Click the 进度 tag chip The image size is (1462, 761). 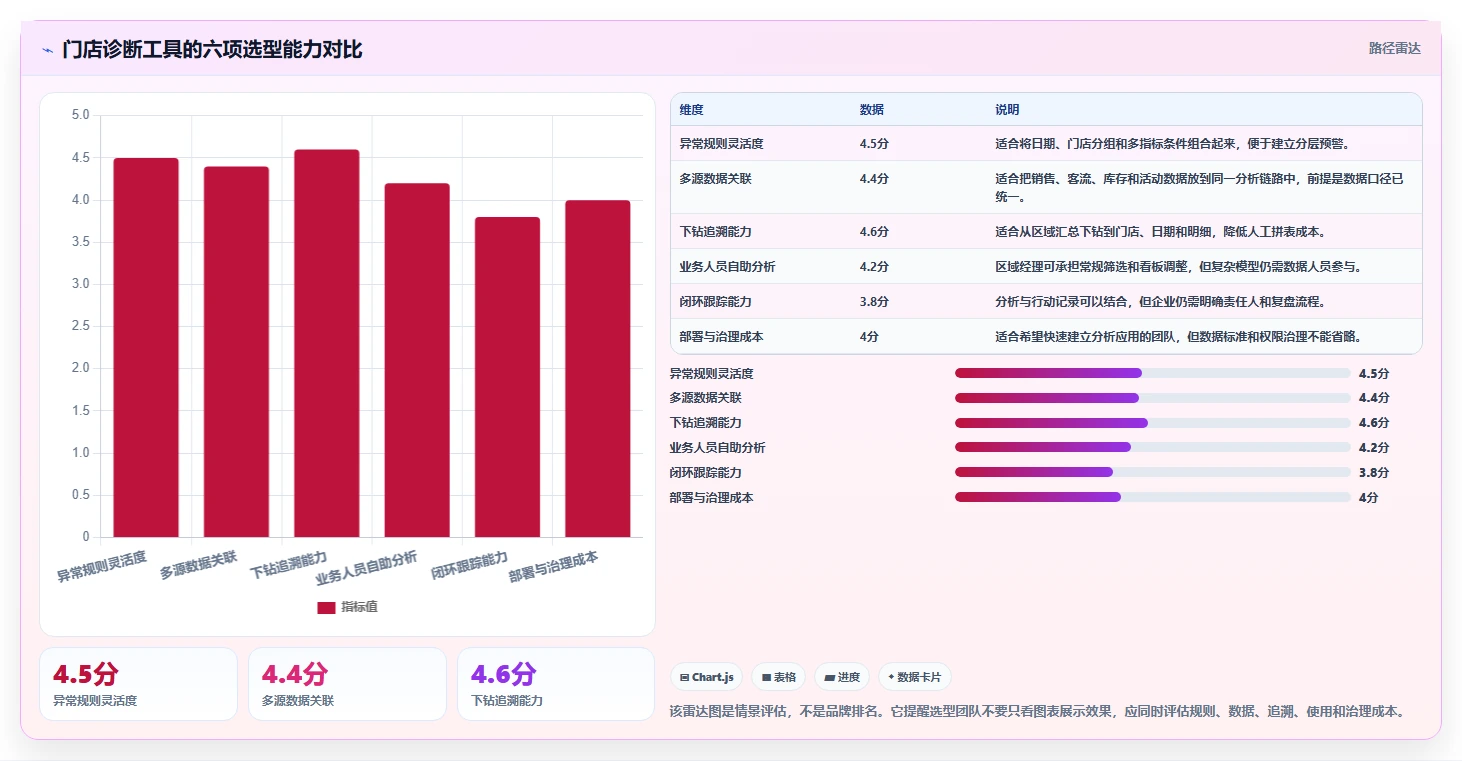842,677
